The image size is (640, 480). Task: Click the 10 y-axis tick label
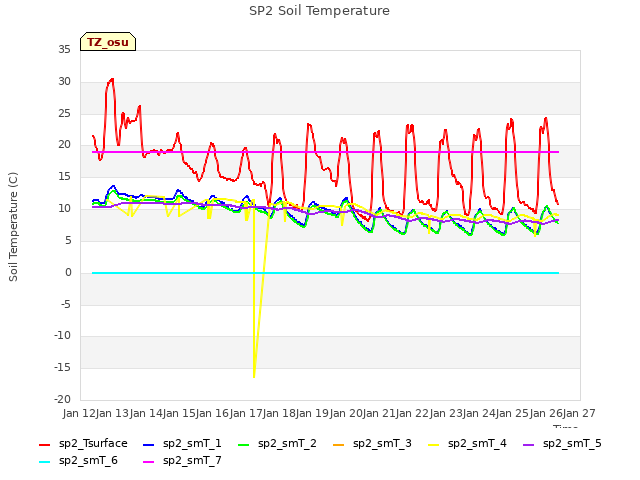click(x=64, y=209)
